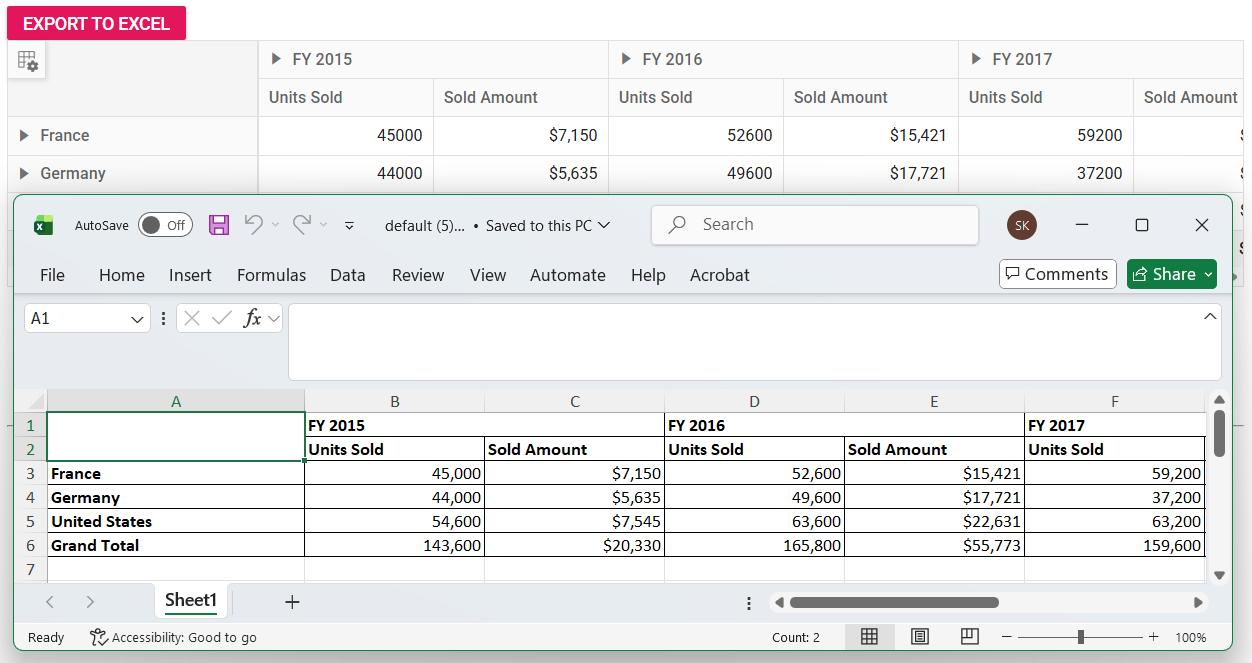Viewport: 1252px width, 663px height.
Task: Click inside the Search box
Action: point(814,224)
